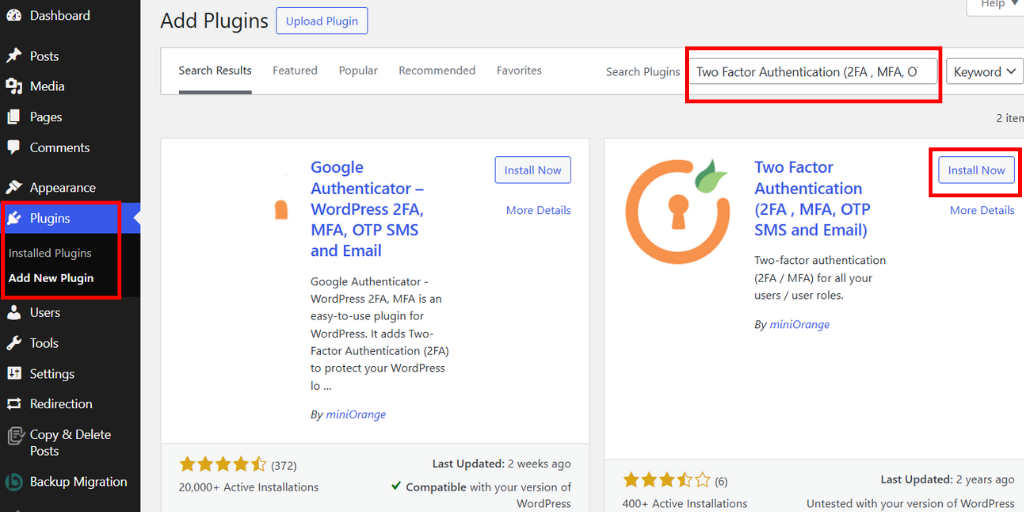Screen dimensions: 1024x512
Task: Click the Comments speech bubble icon
Action: tap(14, 148)
